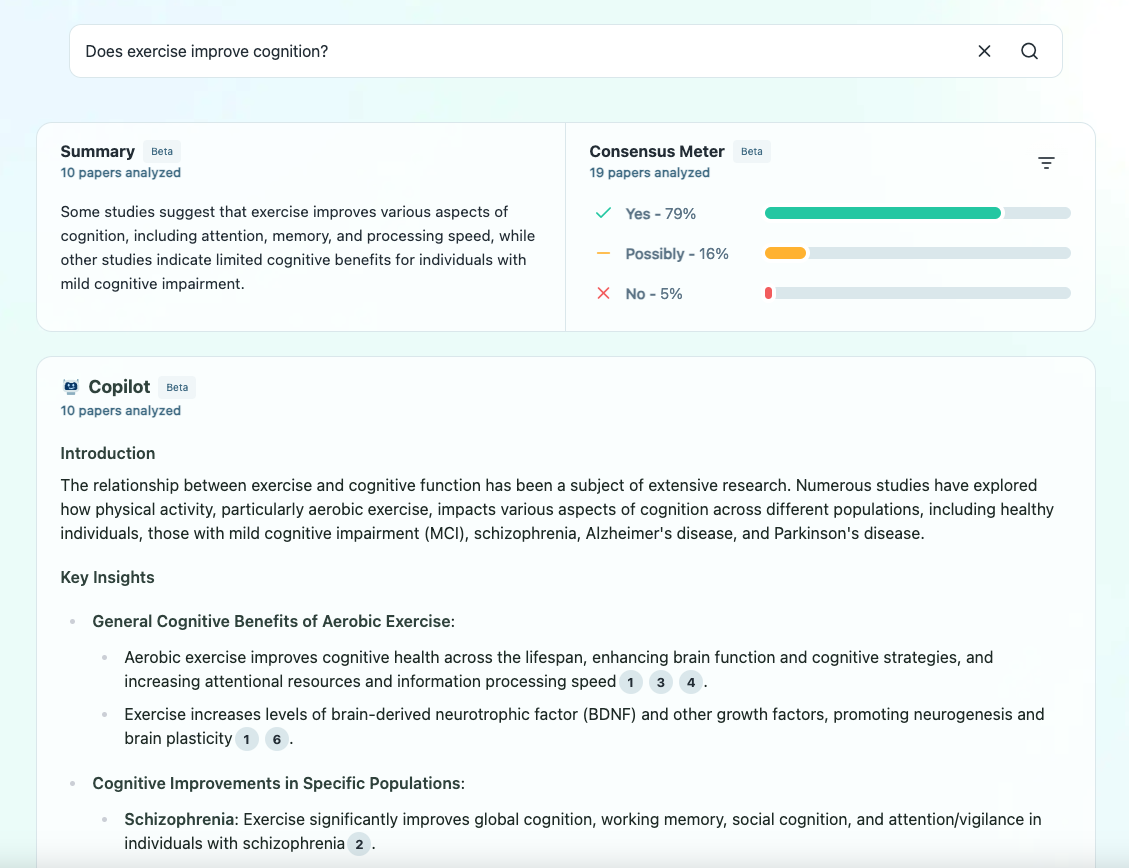This screenshot has height=868, width=1129.
Task: Open '19 papers analyzed' under Consensus Meter
Action: (649, 173)
